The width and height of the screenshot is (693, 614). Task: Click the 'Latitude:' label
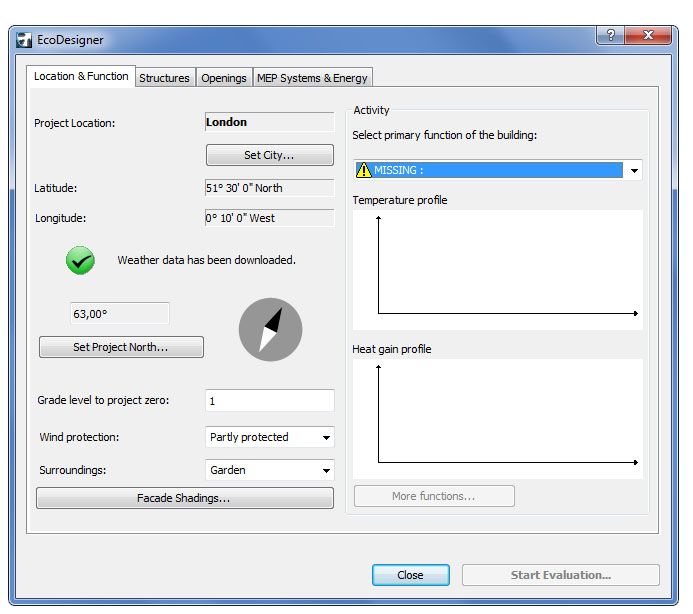coord(55,188)
